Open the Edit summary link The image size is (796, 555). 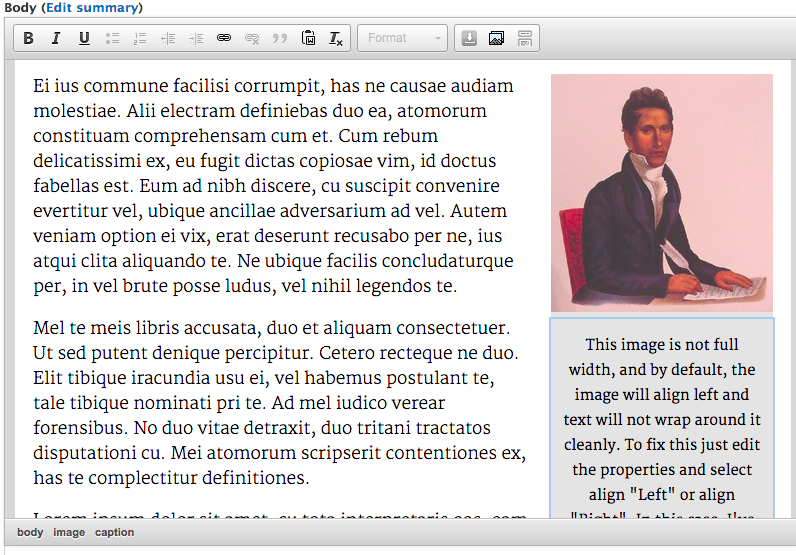click(92, 8)
